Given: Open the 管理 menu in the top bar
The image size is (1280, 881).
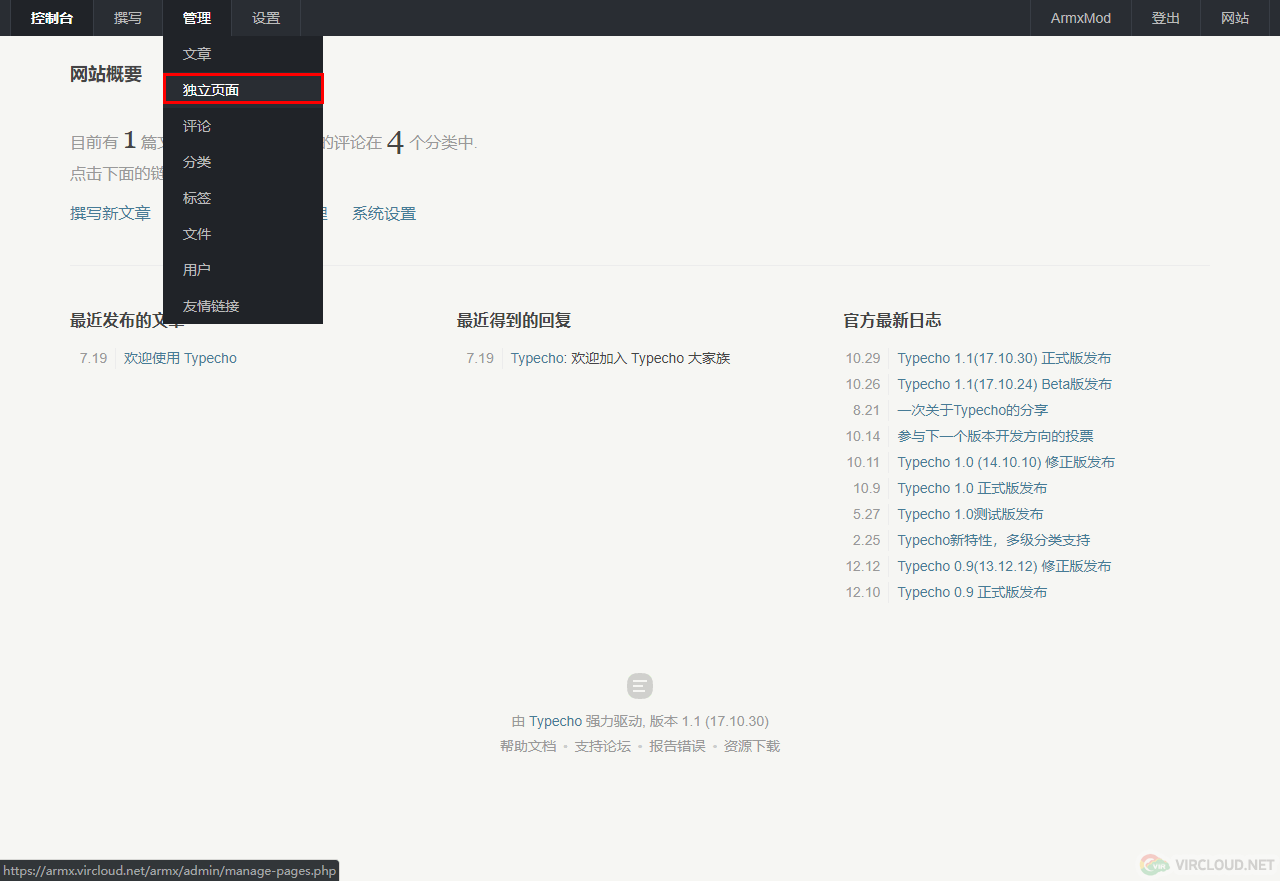Looking at the screenshot, I should click(197, 18).
